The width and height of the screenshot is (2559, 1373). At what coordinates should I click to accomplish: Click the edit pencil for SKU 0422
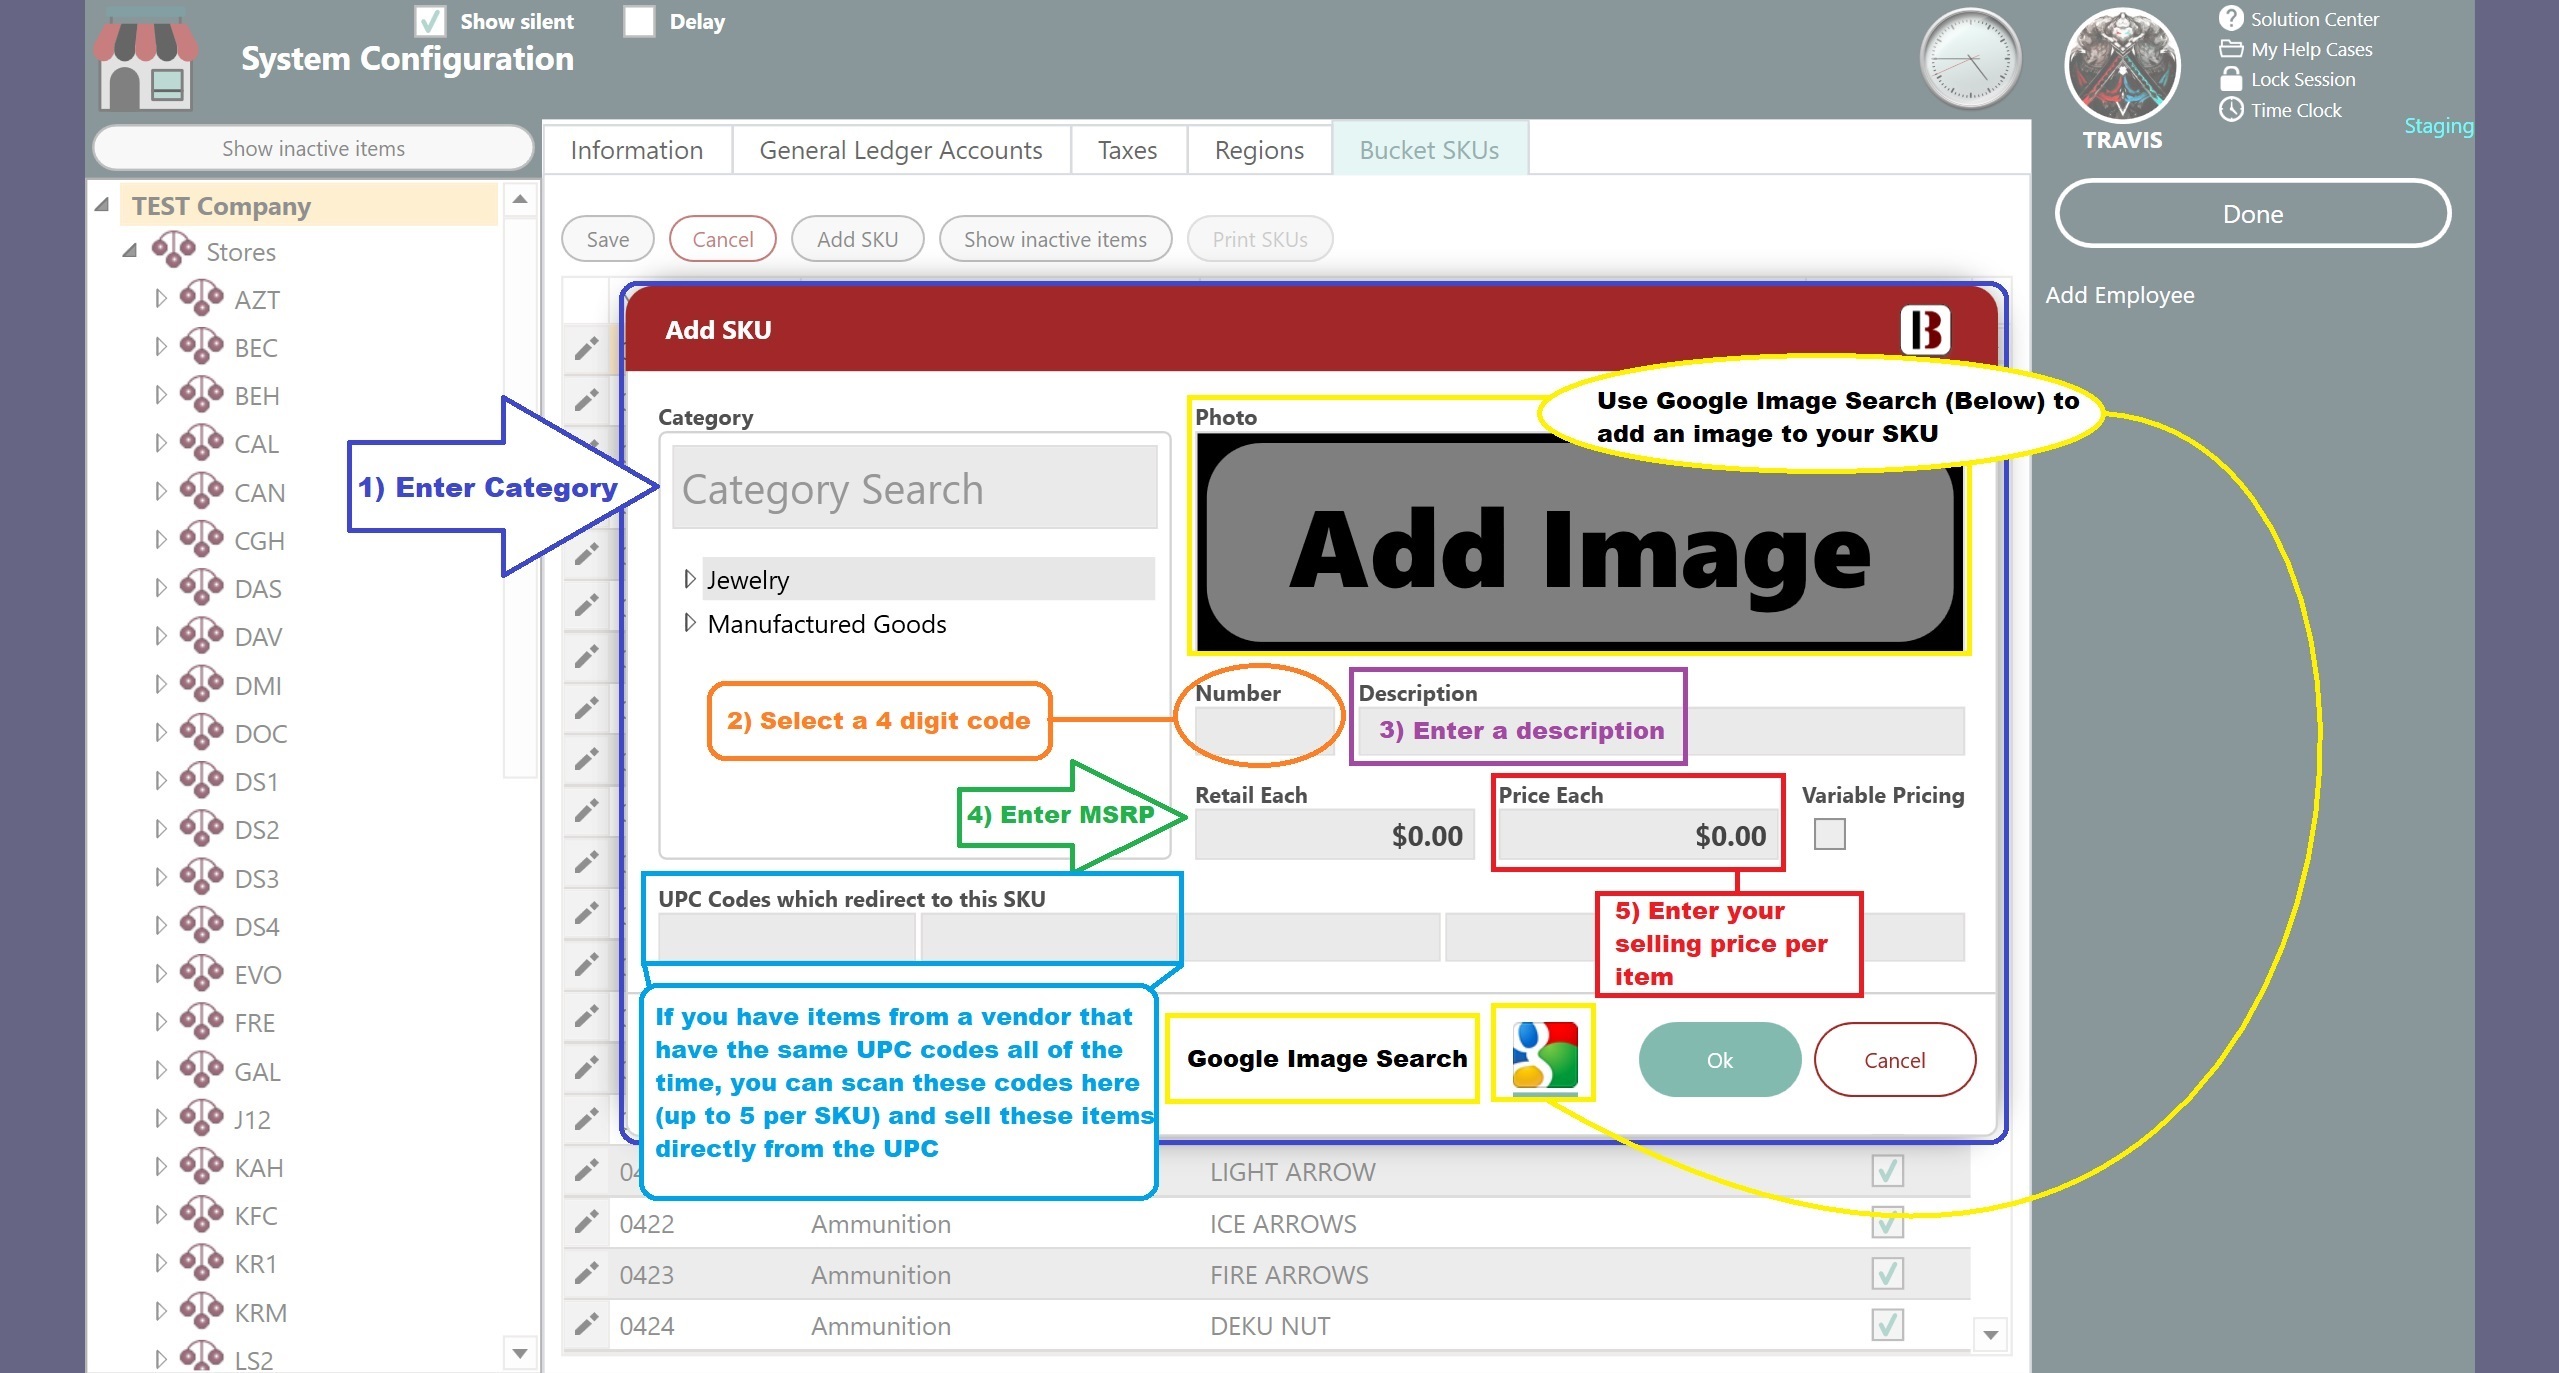[586, 1222]
